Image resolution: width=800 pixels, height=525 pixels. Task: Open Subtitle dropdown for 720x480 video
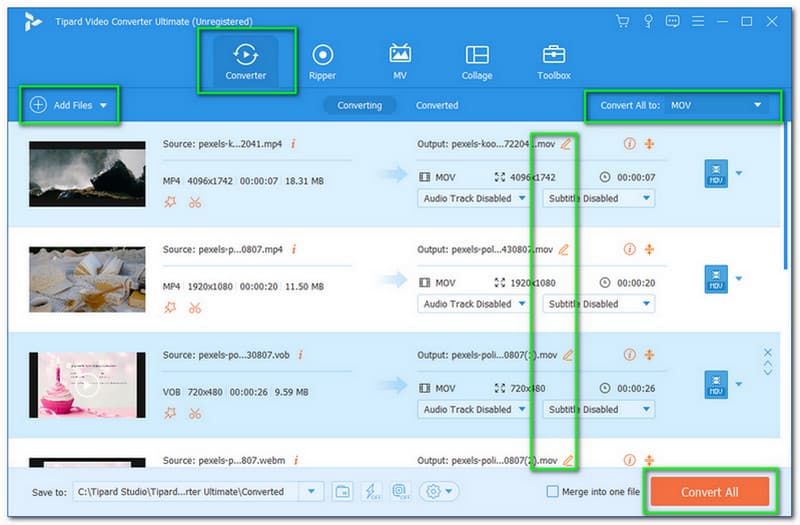pyautogui.click(x=598, y=410)
